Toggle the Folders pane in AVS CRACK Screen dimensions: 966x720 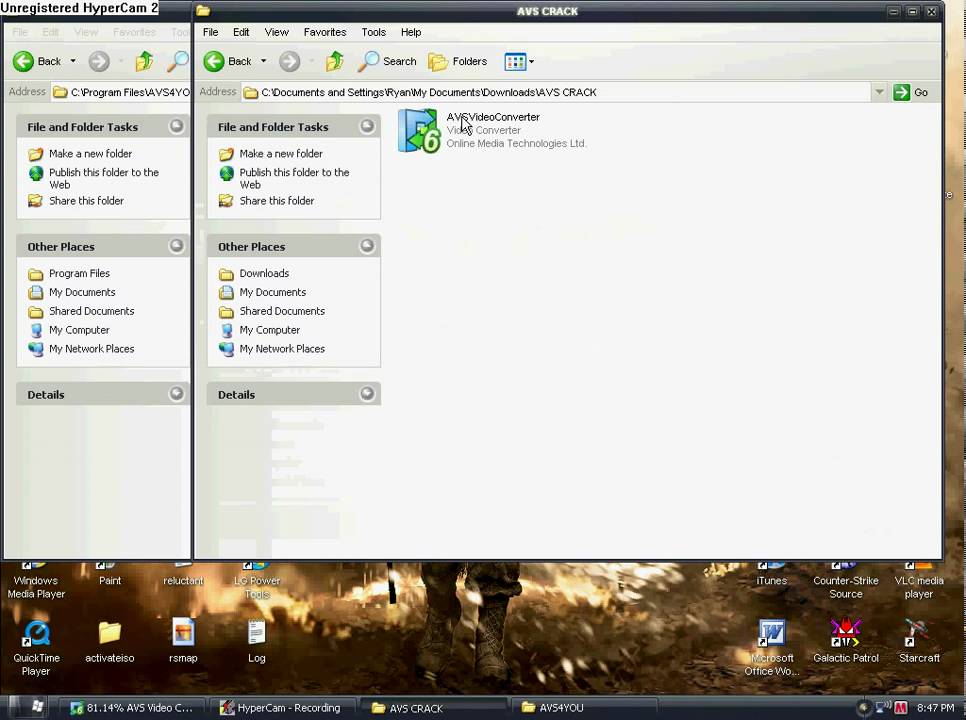click(x=458, y=61)
